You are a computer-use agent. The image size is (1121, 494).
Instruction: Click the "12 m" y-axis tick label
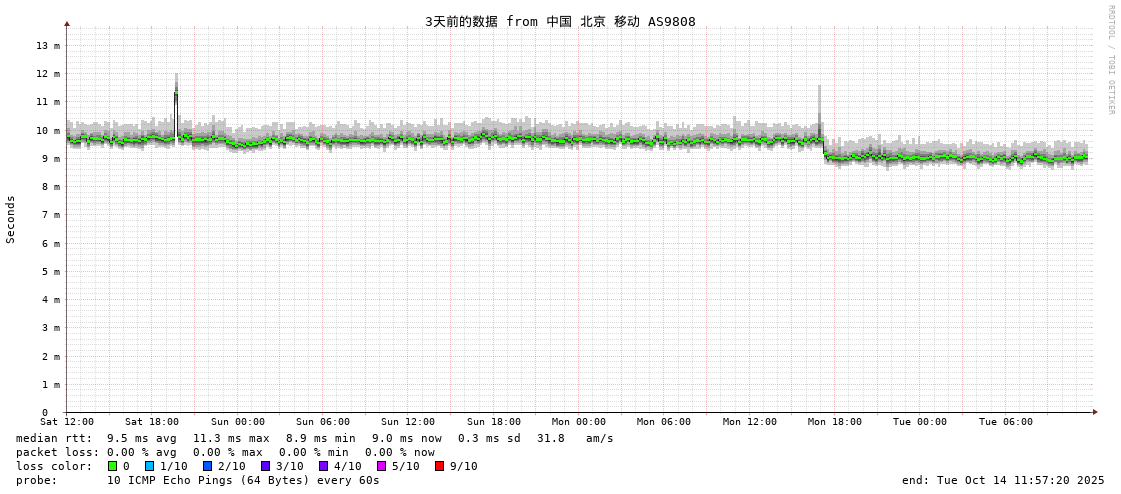coord(48,74)
